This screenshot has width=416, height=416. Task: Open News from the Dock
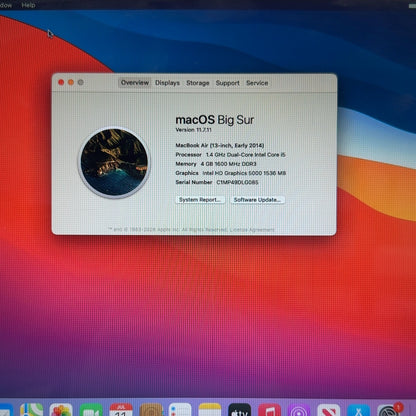click(329, 410)
